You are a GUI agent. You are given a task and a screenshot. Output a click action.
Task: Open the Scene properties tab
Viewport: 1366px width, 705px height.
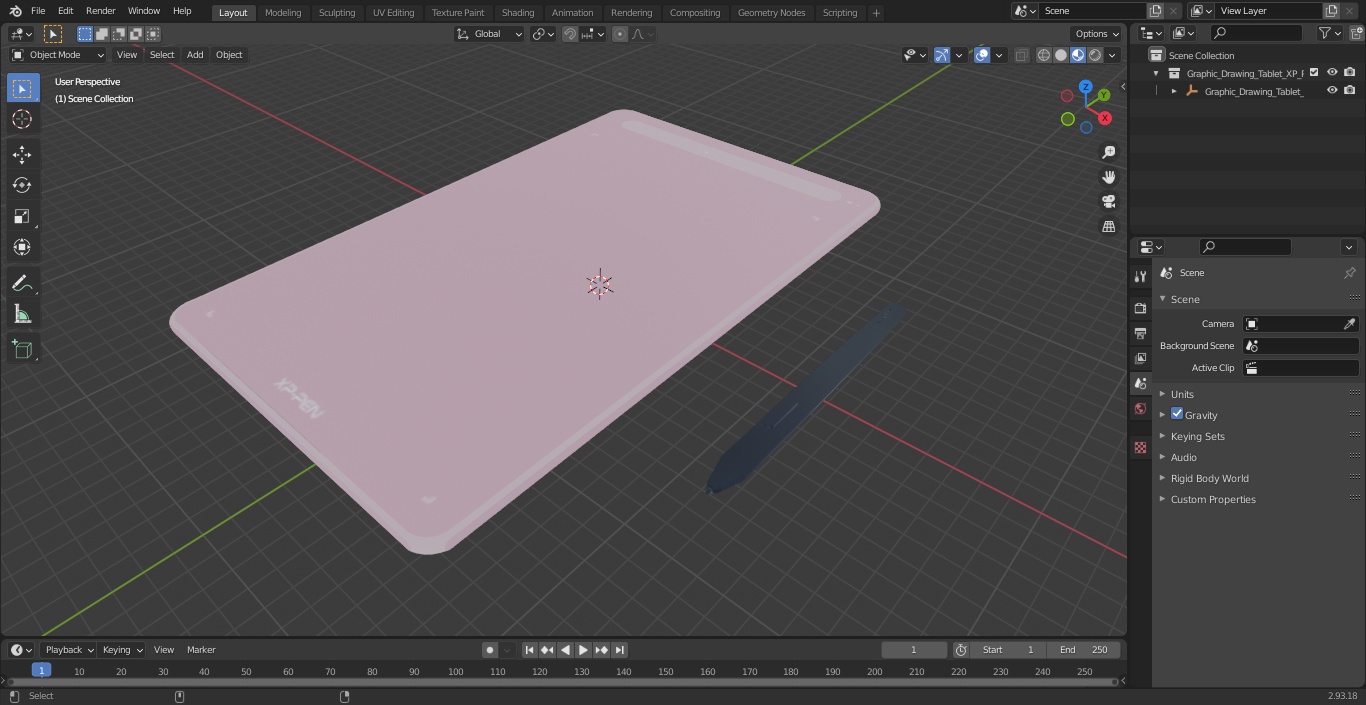click(1140, 383)
